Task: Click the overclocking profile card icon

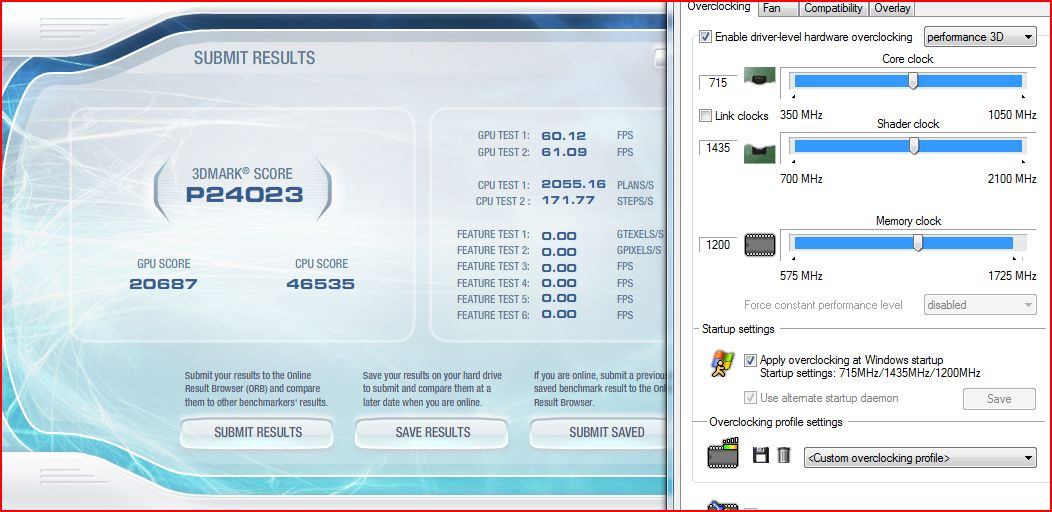Action: coord(723,454)
